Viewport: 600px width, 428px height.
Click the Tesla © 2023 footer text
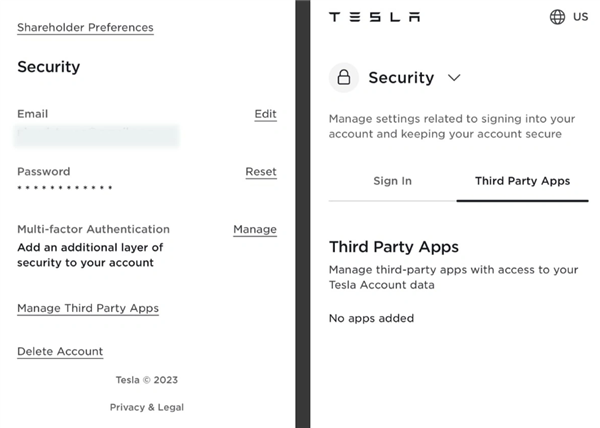(147, 380)
